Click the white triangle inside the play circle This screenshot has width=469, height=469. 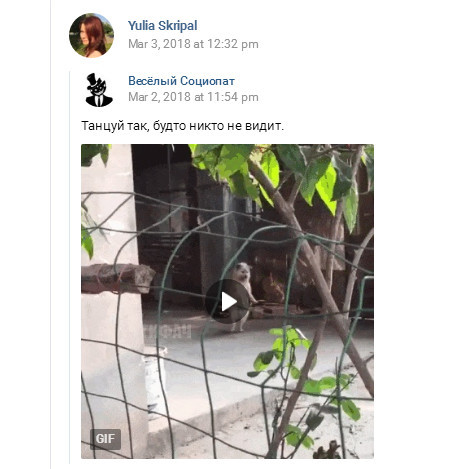pos(229,301)
